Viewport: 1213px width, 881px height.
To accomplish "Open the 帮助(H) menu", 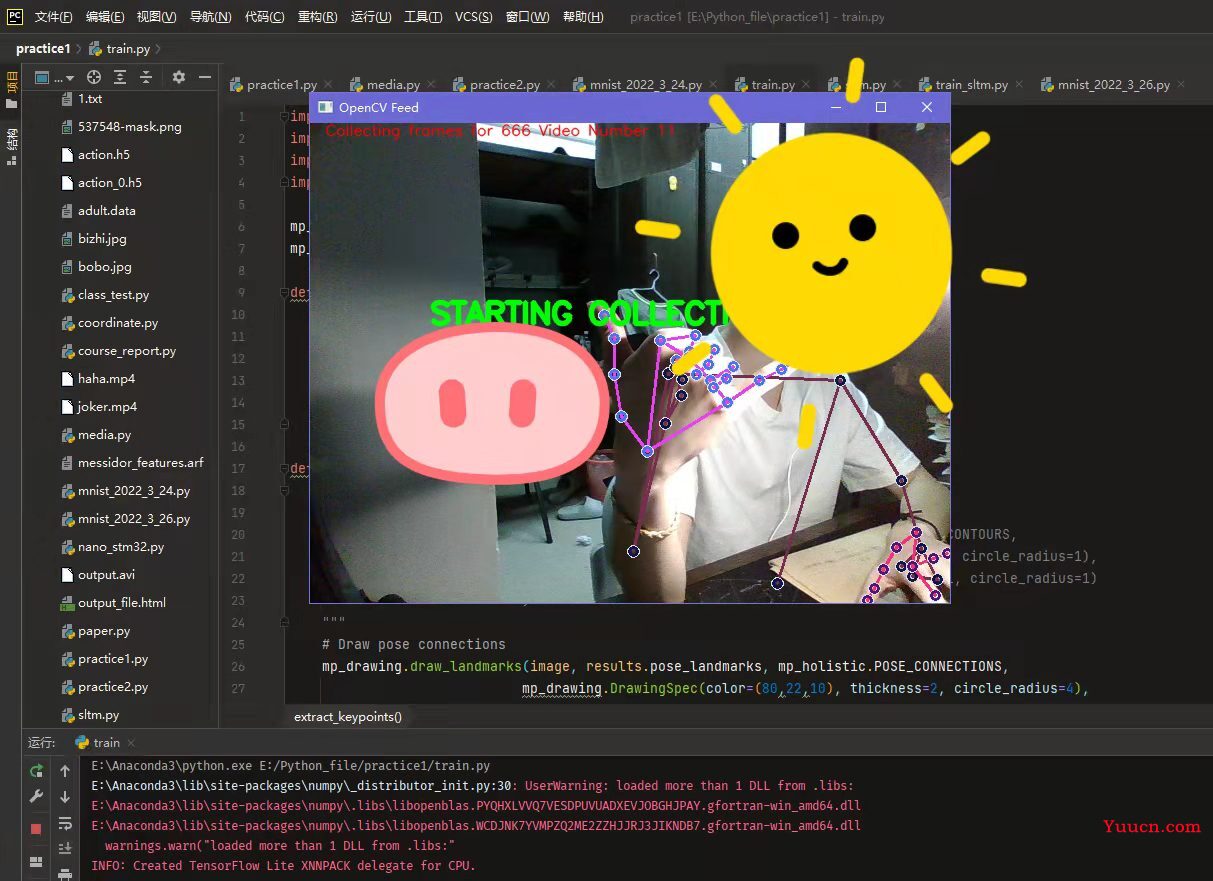I will click(x=583, y=17).
